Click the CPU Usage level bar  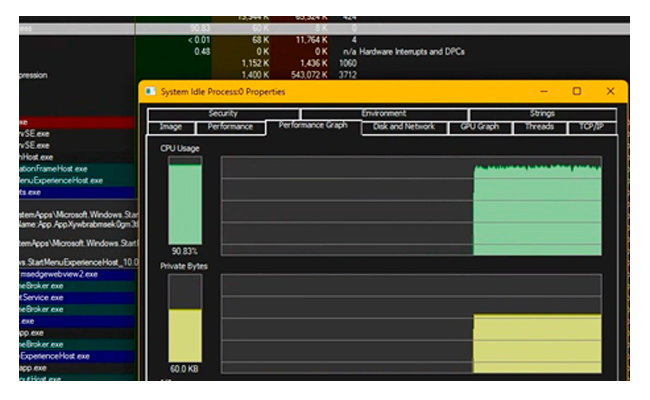[x=185, y=201]
